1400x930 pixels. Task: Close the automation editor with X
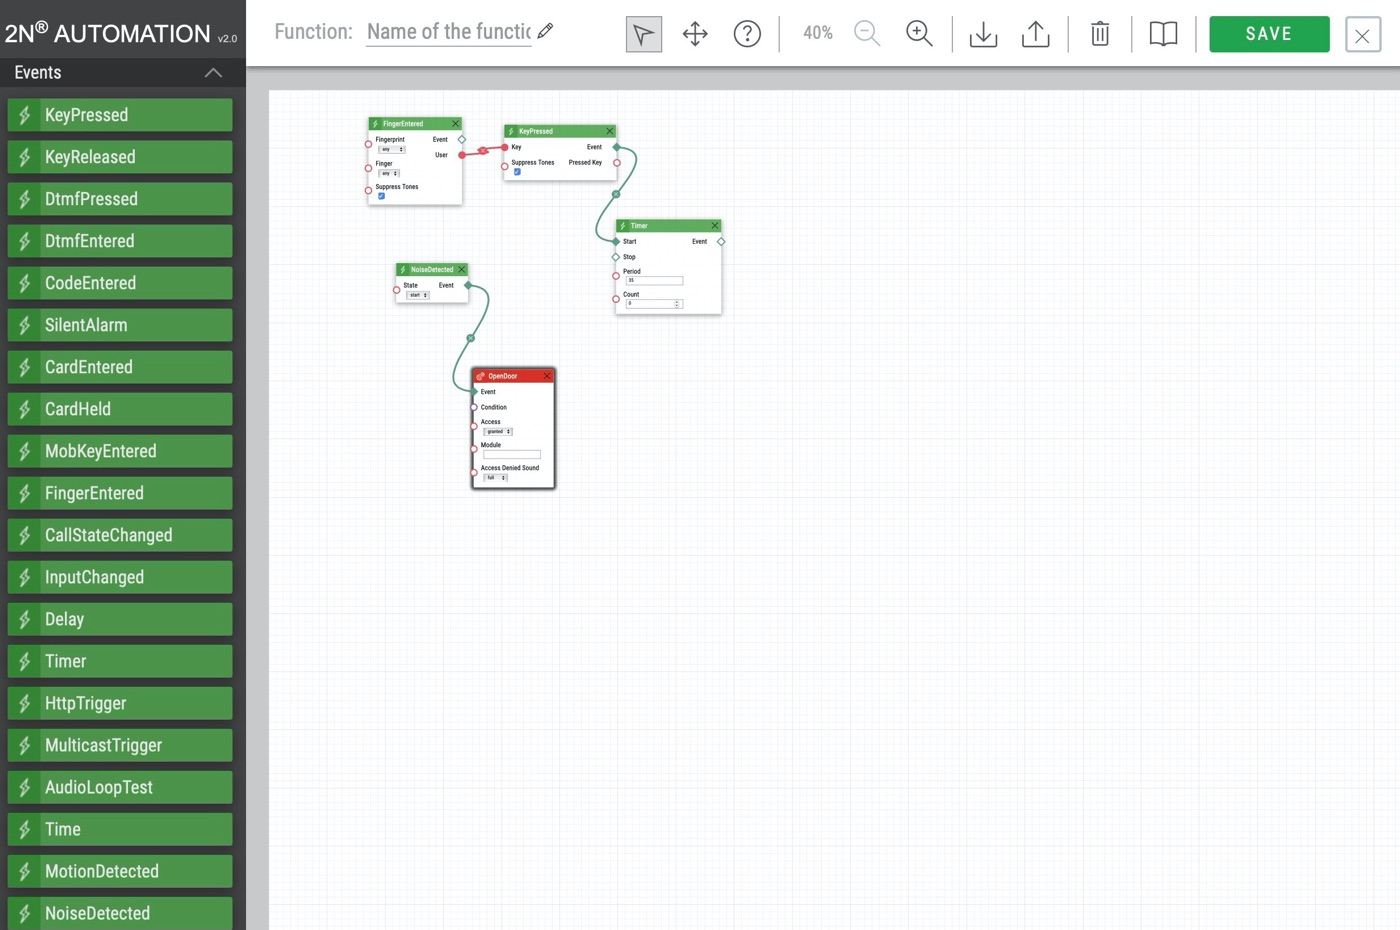pyautogui.click(x=1362, y=35)
